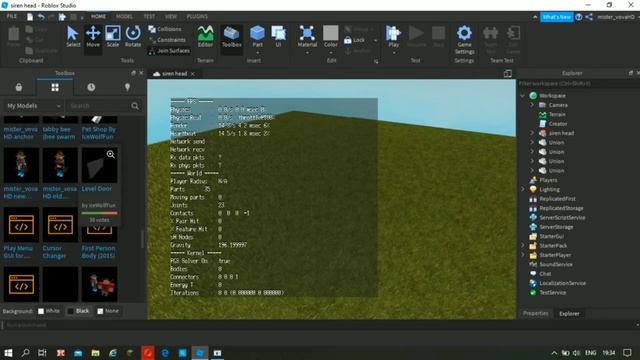Viewport: 640px width, 360px height.
Task: Open the notification center icon
Action: (x=627, y=352)
